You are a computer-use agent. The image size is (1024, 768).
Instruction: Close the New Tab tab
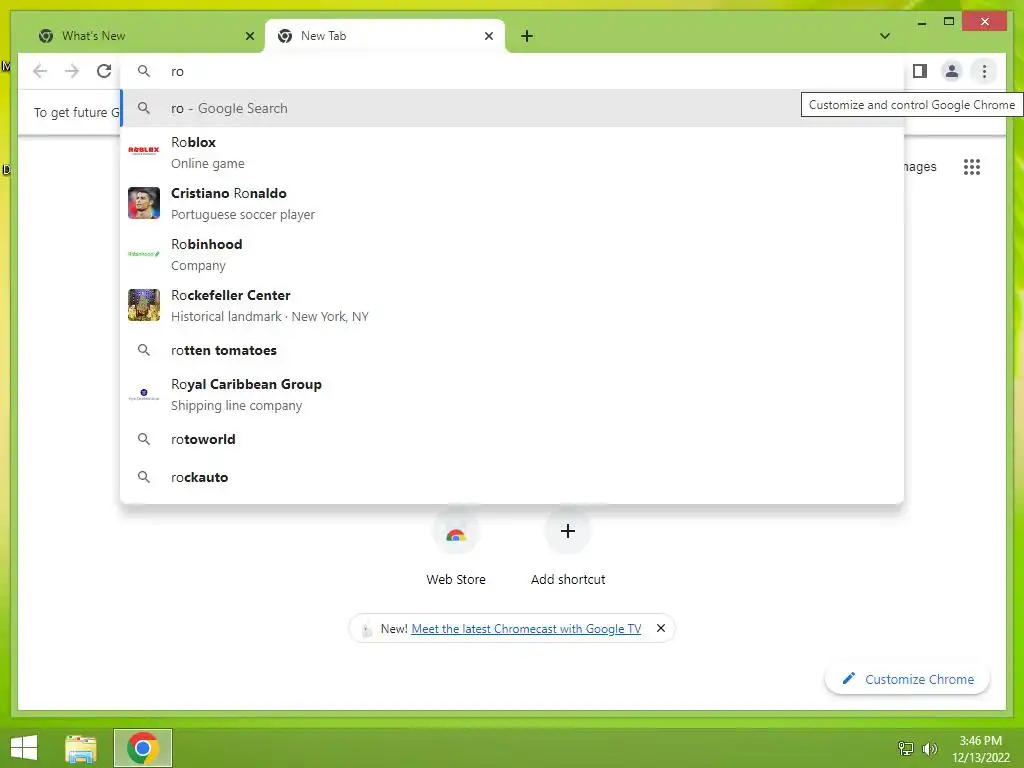[x=488, y=36]
